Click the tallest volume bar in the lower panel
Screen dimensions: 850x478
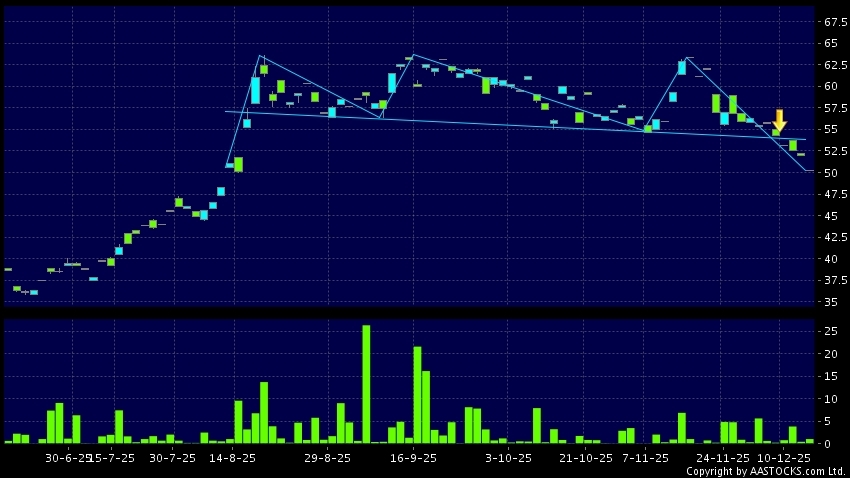pyautogui.click(x=366, y=384)
